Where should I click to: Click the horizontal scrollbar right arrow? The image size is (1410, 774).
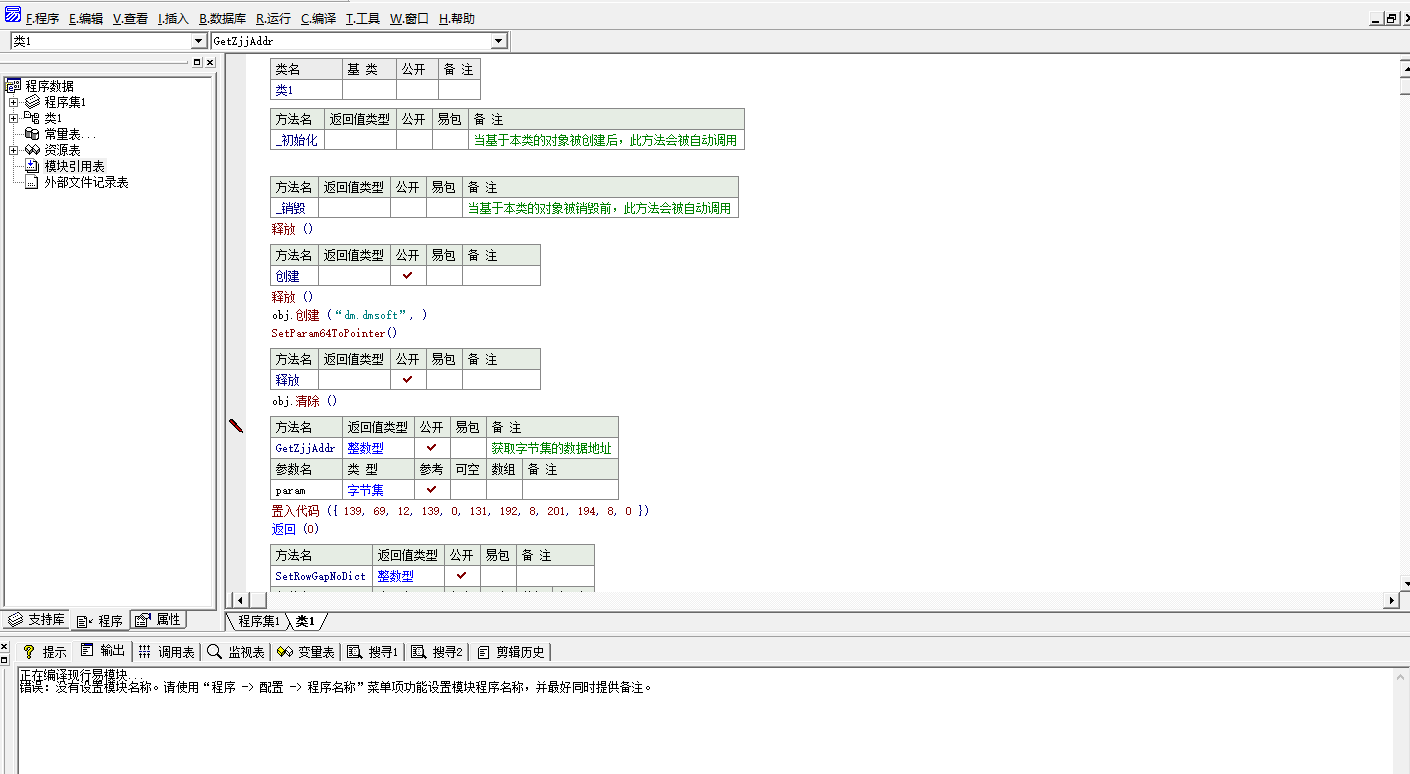pos(1391,600)
